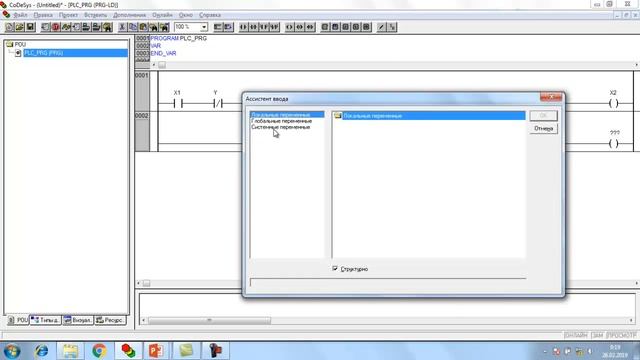640x360 pixels.
Task: Switch to the Ресурс. tab
Action: [110, 320]
